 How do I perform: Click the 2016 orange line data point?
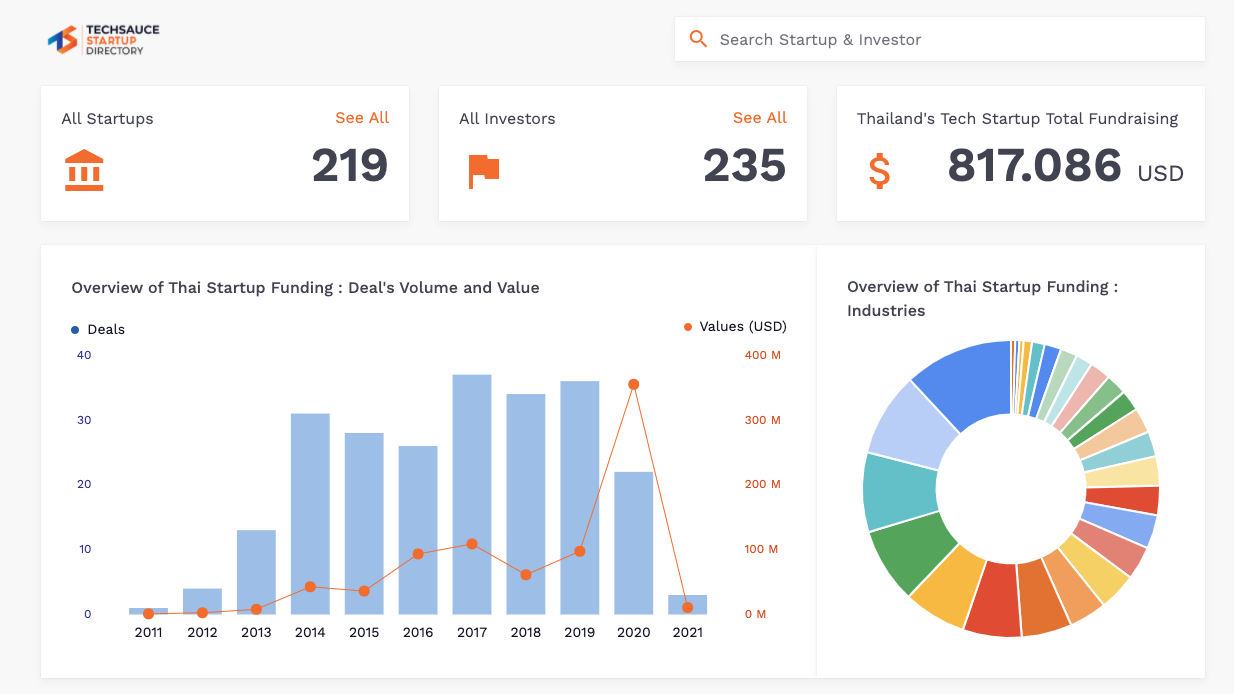[x=418, y=553]
